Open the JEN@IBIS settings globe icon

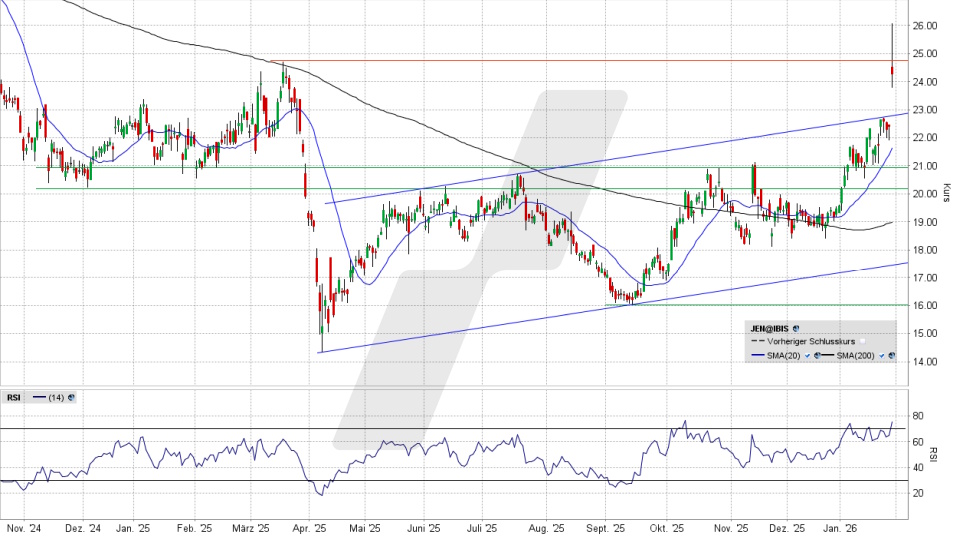click(x=795, y=326)
